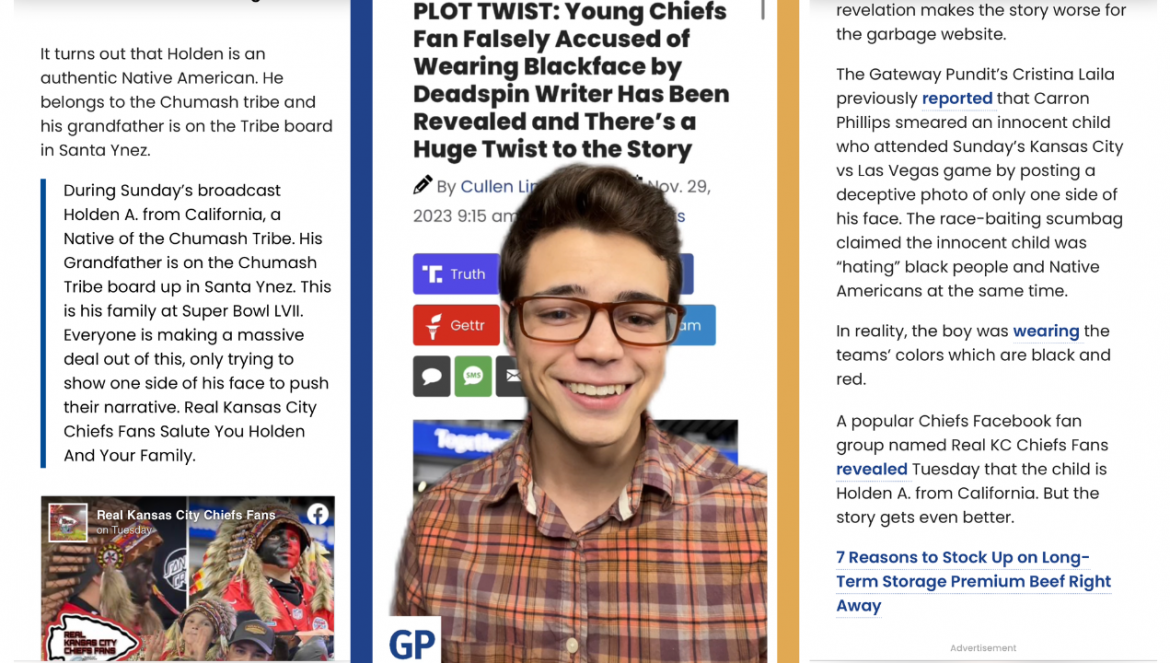Image resolution: width=1170 pixels, height=663 pixels.
Task: Share the article on Gettr
Action: (x=456, y=325)
